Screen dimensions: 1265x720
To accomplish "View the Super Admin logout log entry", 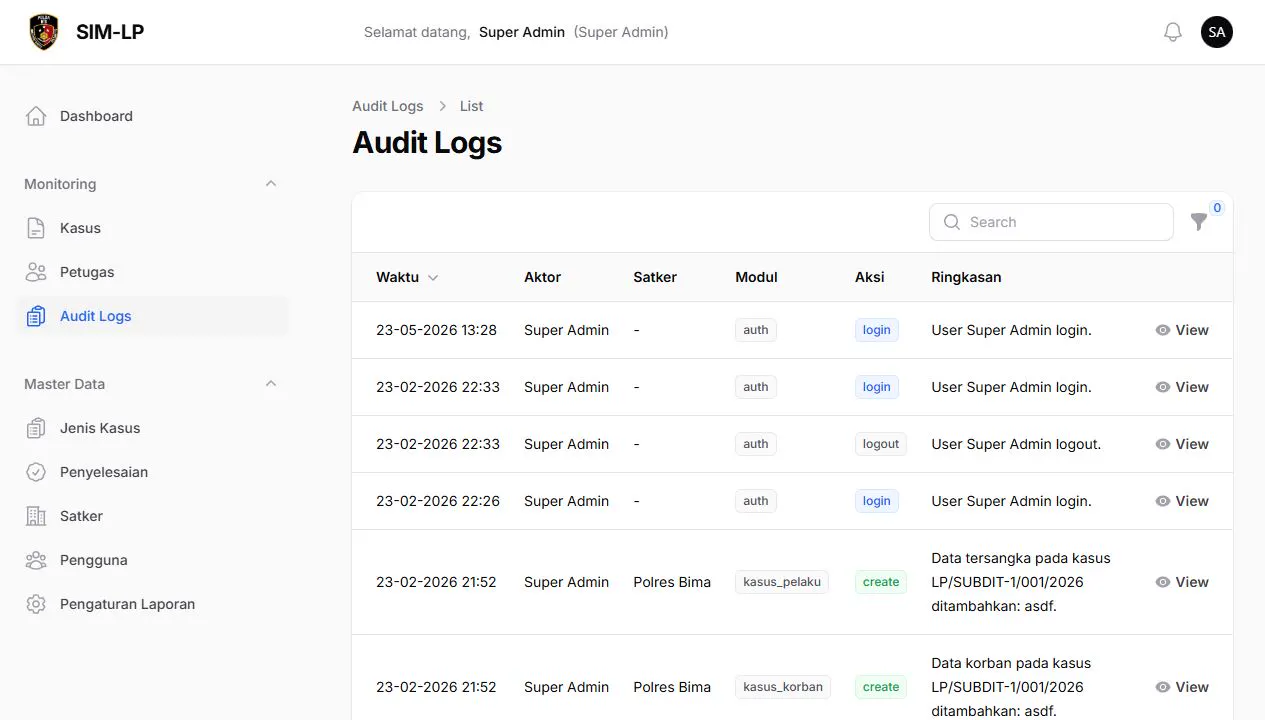I will point(1182,444).
